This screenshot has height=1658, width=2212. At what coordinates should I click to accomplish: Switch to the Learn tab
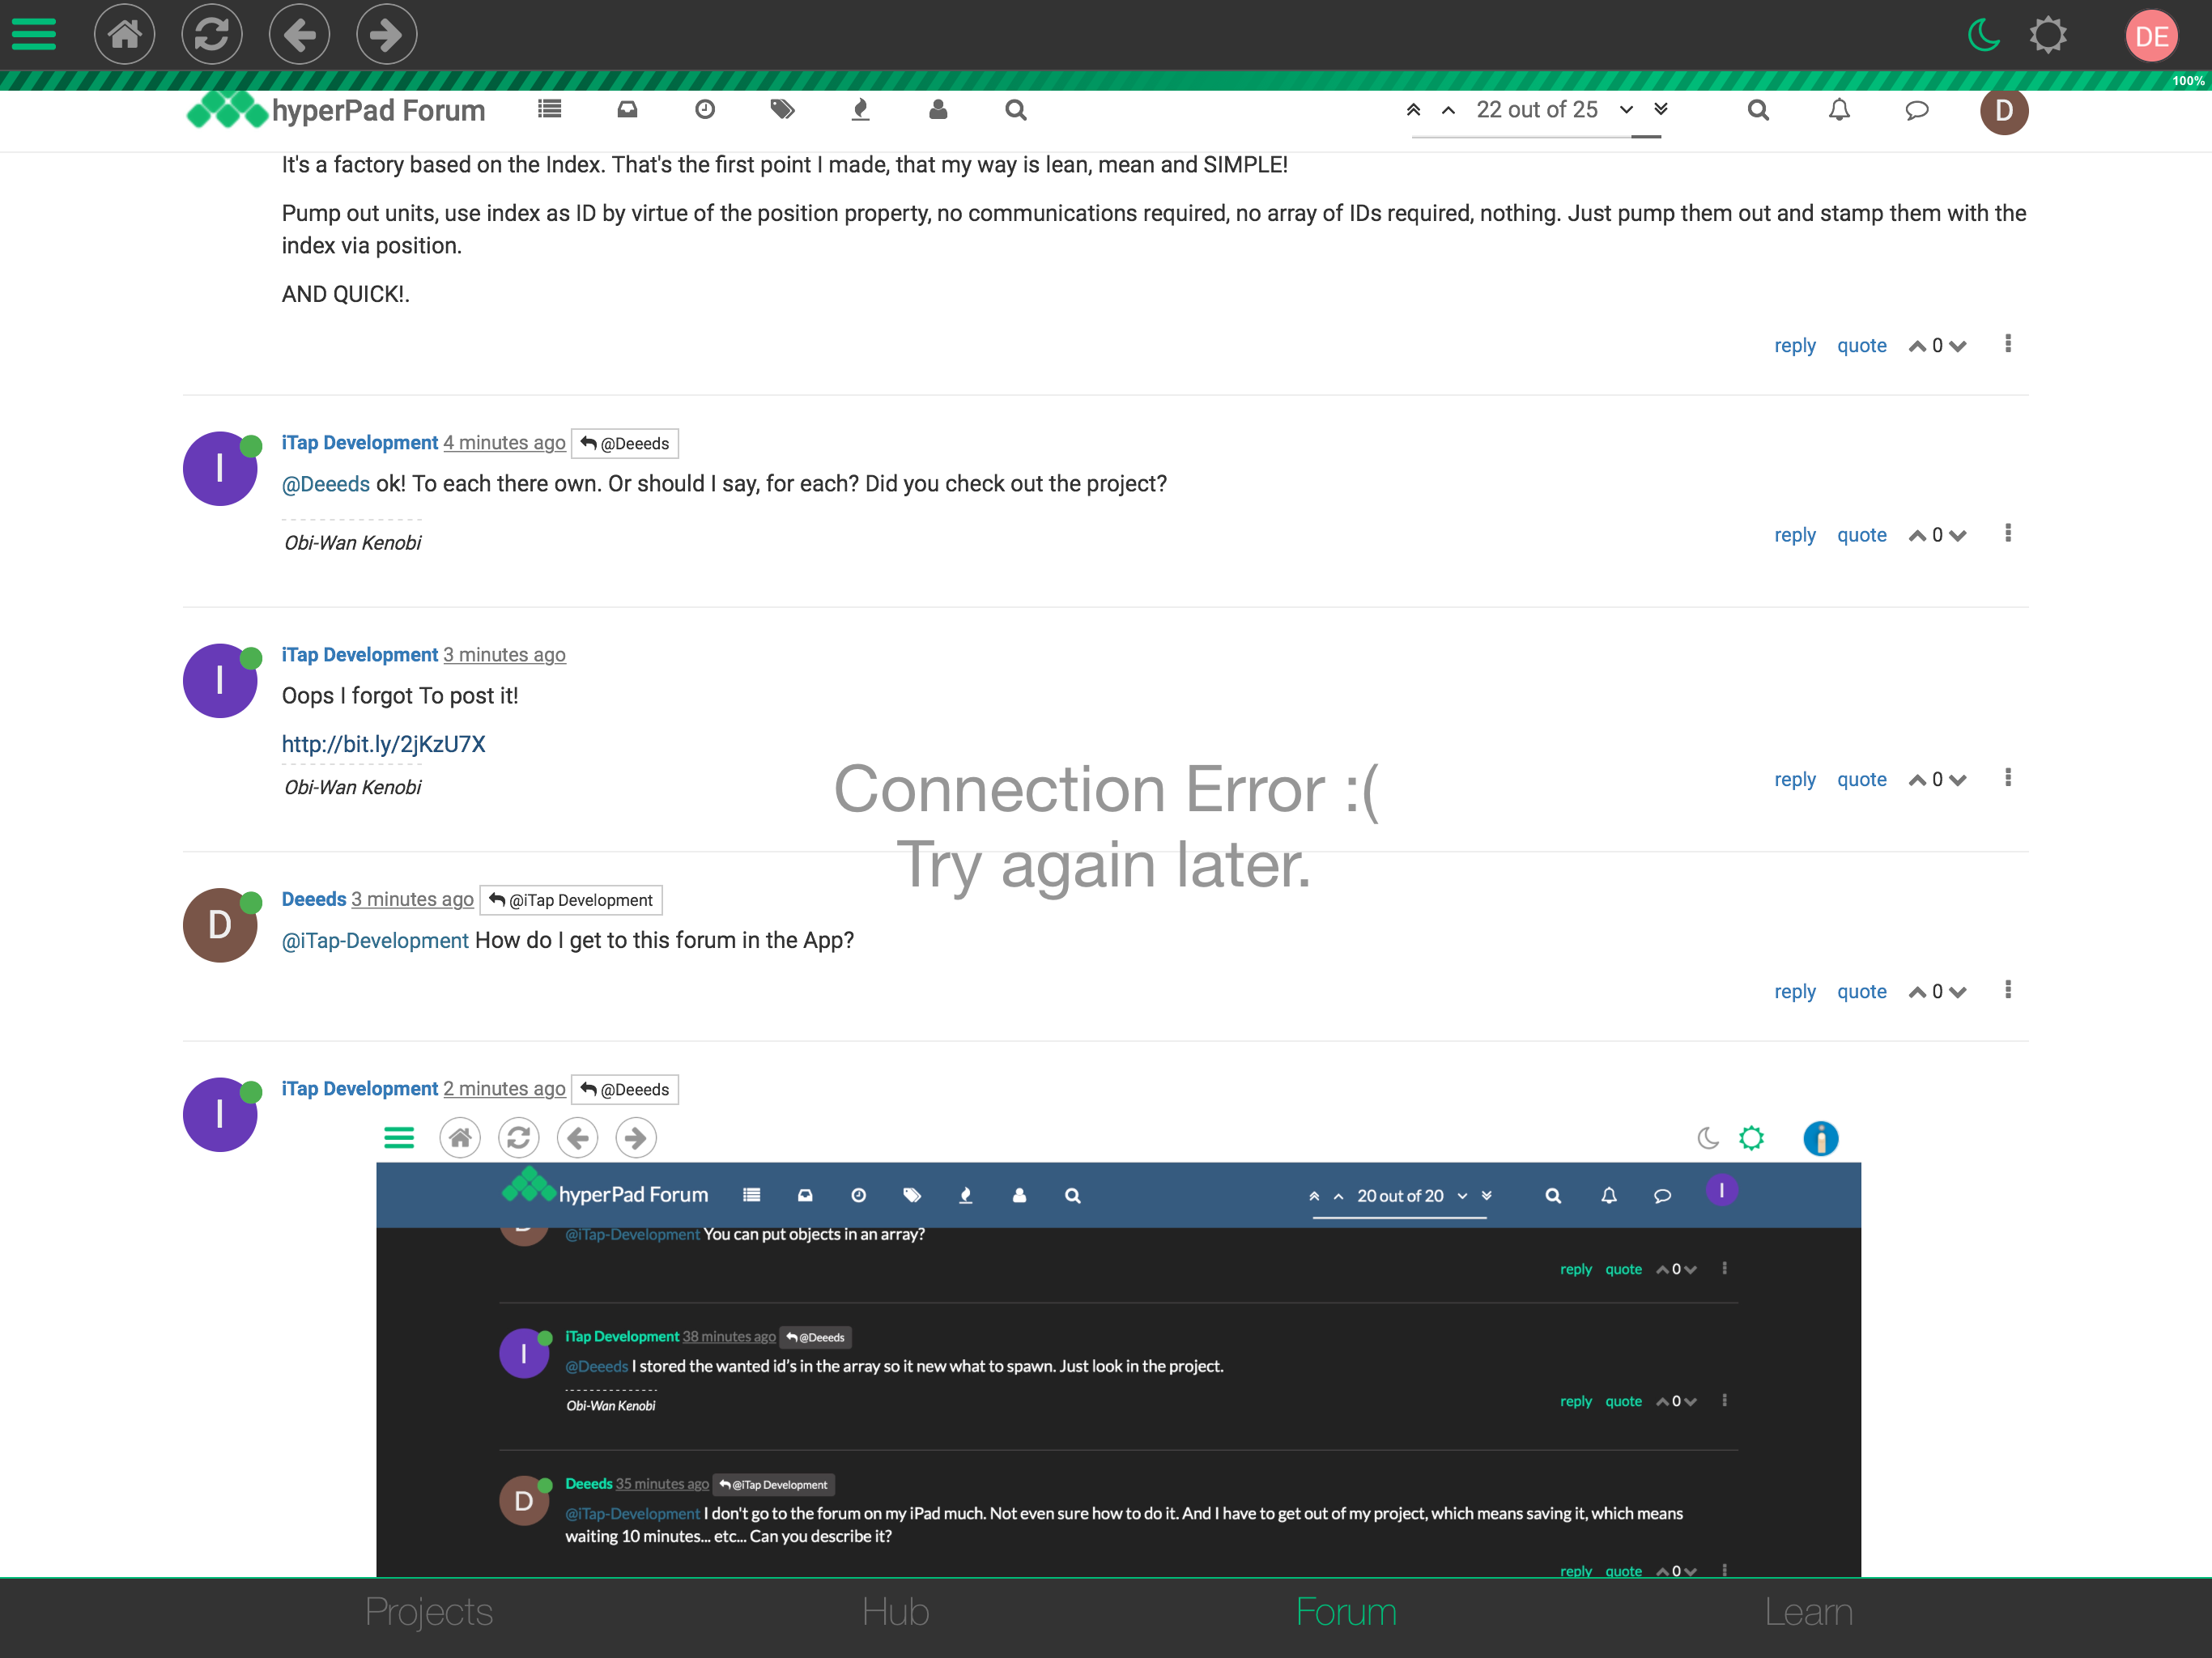tap(1807, 1612)
